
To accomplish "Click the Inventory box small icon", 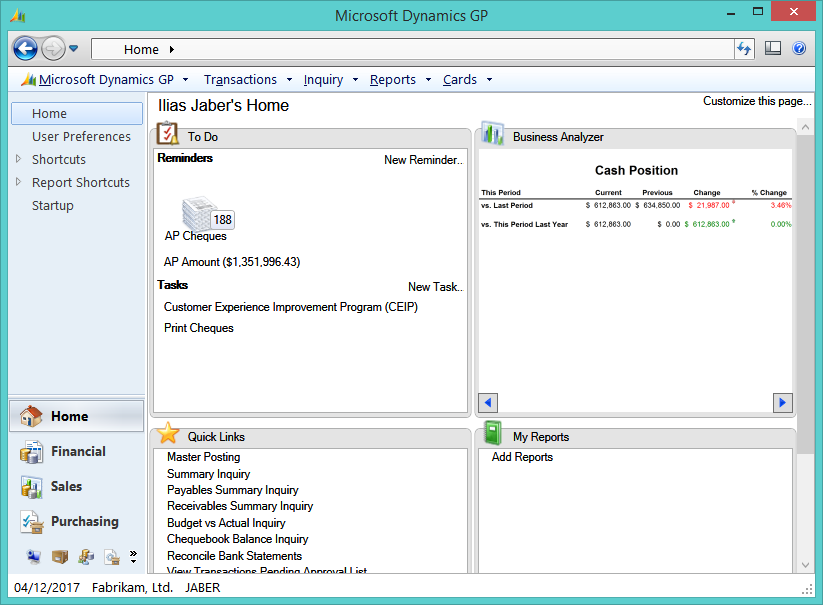I will click(60, 556).
